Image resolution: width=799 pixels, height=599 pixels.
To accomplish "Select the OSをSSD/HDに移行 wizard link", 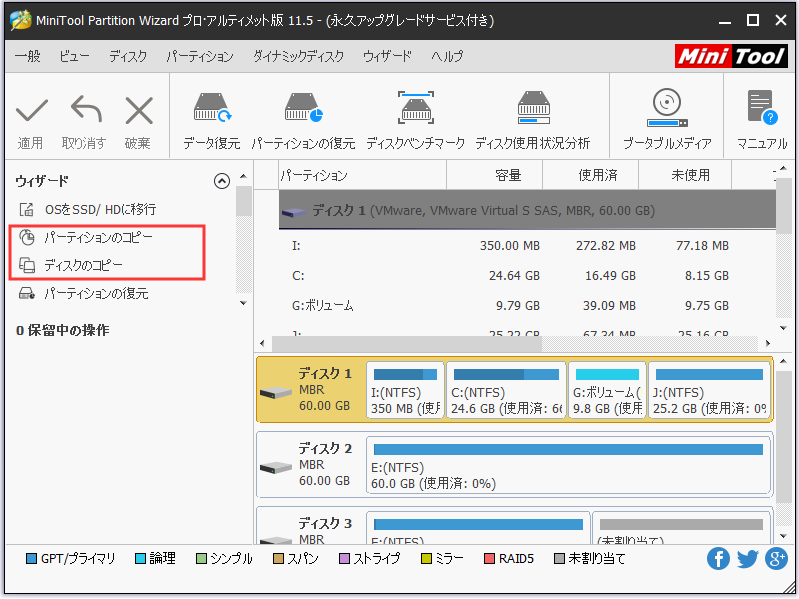I will 100,209.
